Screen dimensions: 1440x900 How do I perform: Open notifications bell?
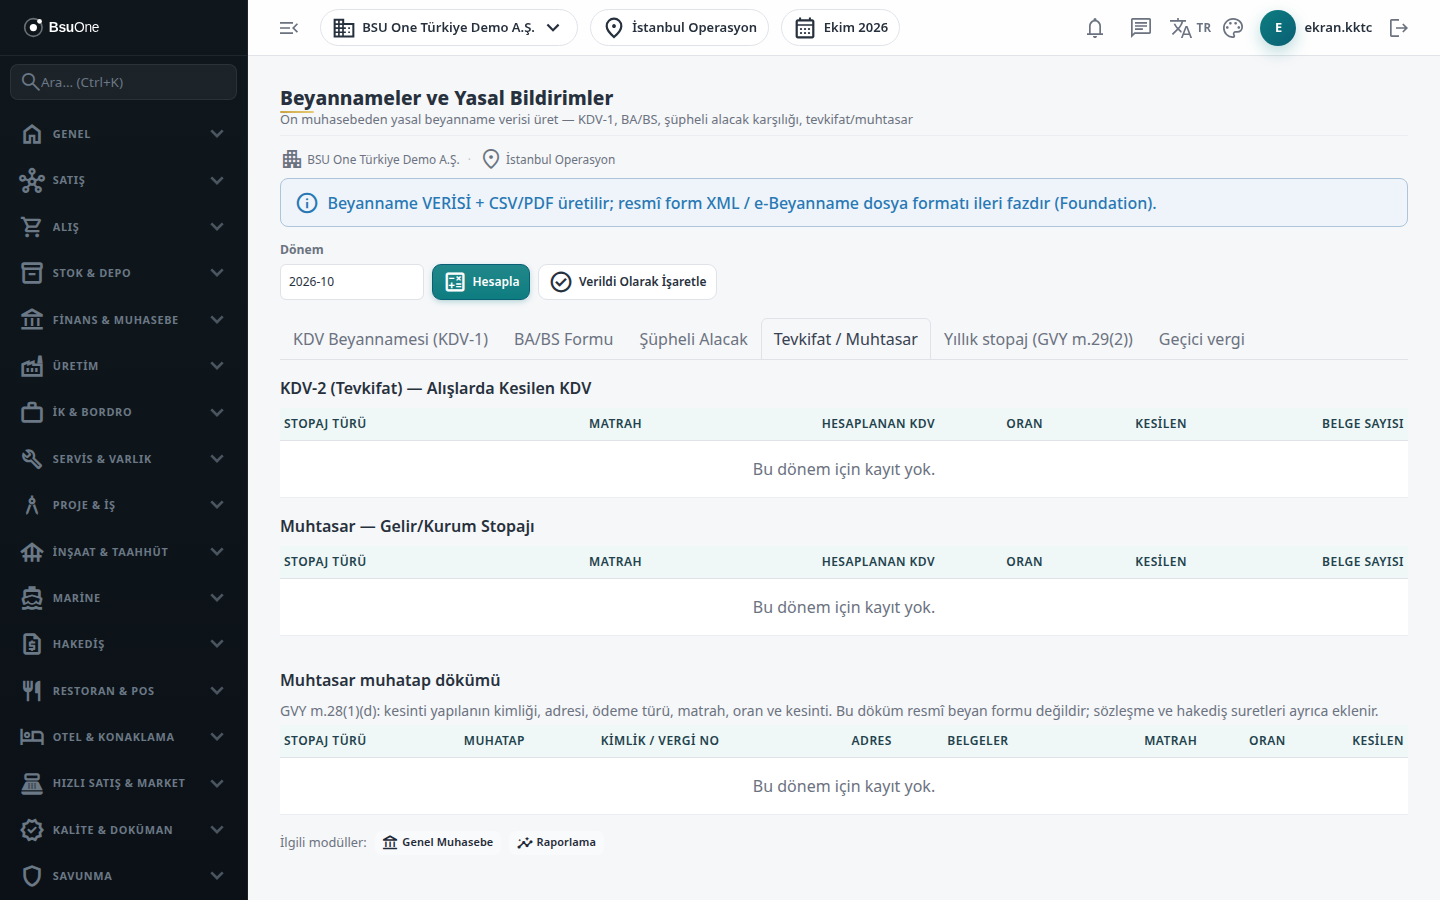coord(1095,28)
